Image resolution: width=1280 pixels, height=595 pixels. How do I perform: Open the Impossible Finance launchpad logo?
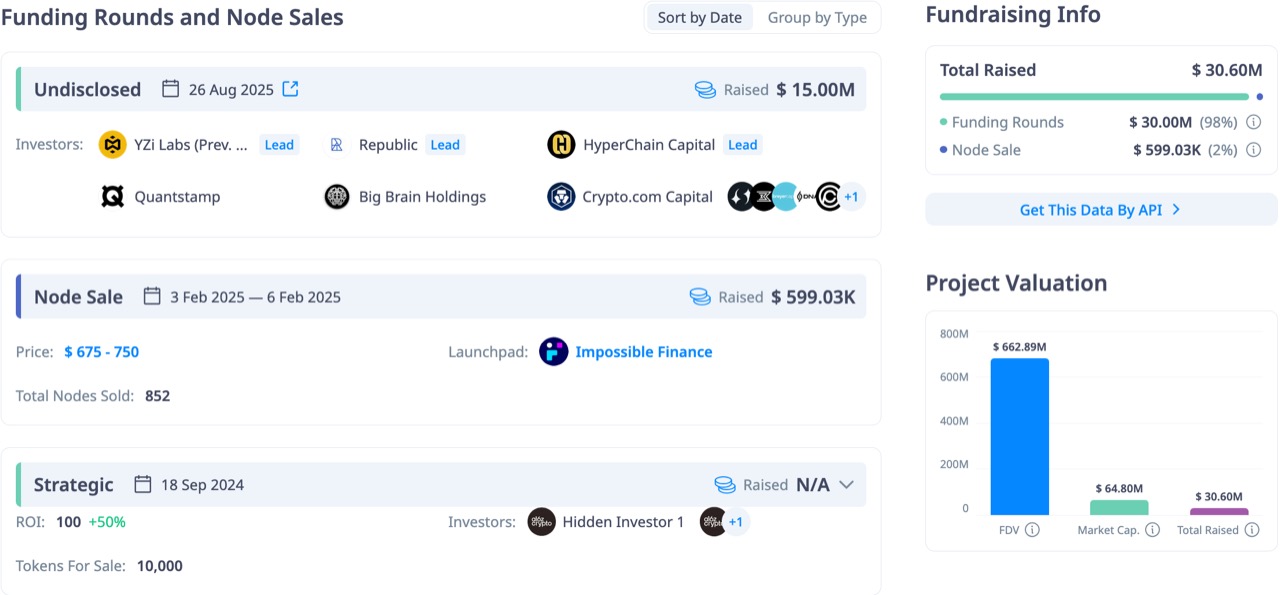pyautogui.click(x=553, y=352)
